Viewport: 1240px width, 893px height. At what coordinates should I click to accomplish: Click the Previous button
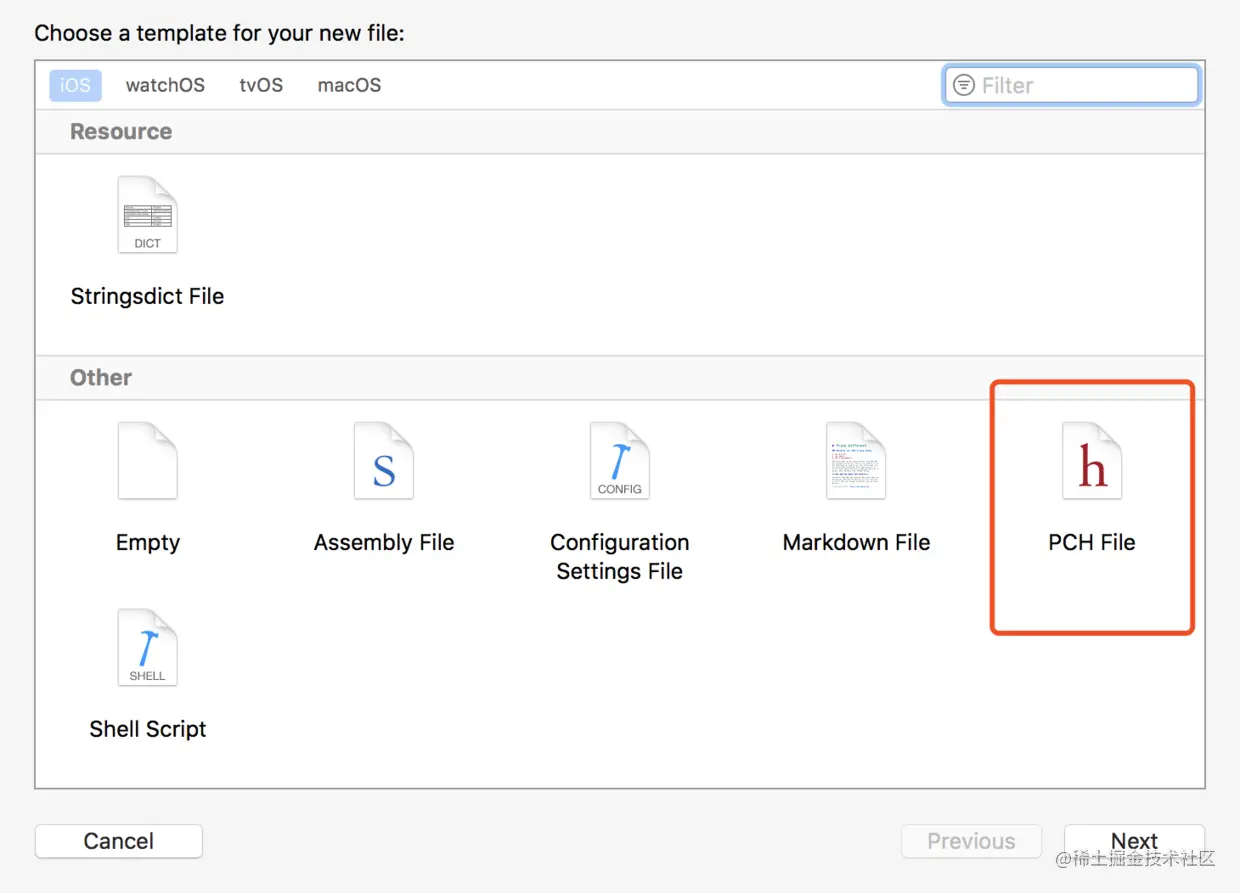[971, 841]
